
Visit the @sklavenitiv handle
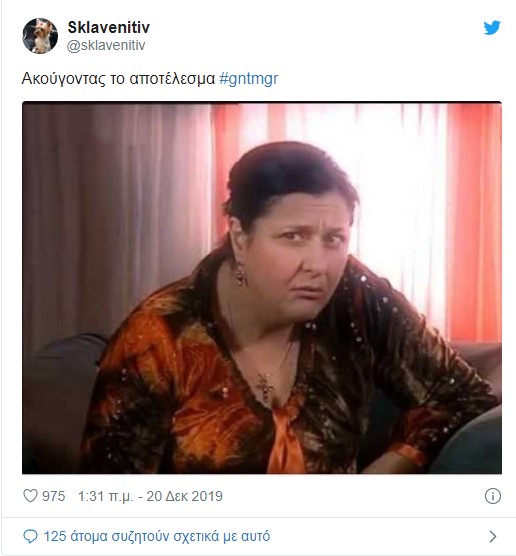(106, 45)
